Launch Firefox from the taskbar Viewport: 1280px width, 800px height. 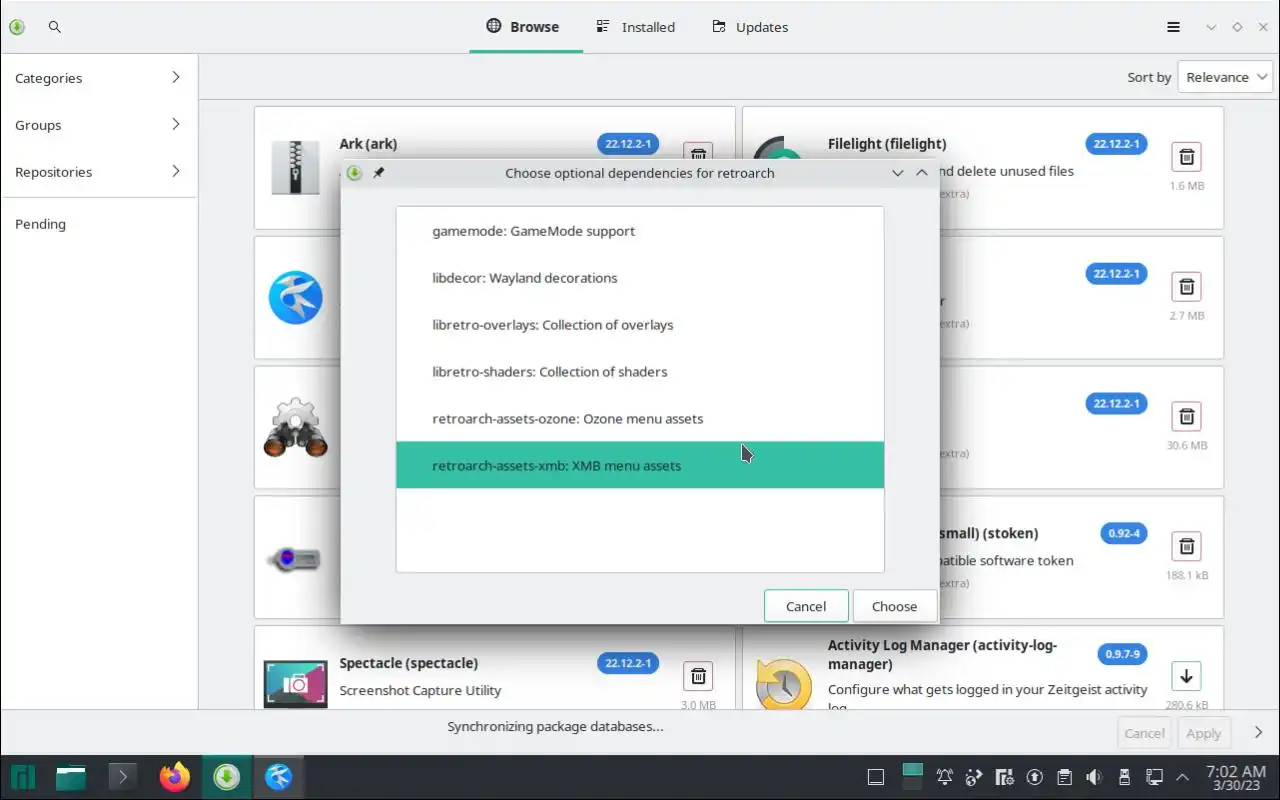coord(175,777)
